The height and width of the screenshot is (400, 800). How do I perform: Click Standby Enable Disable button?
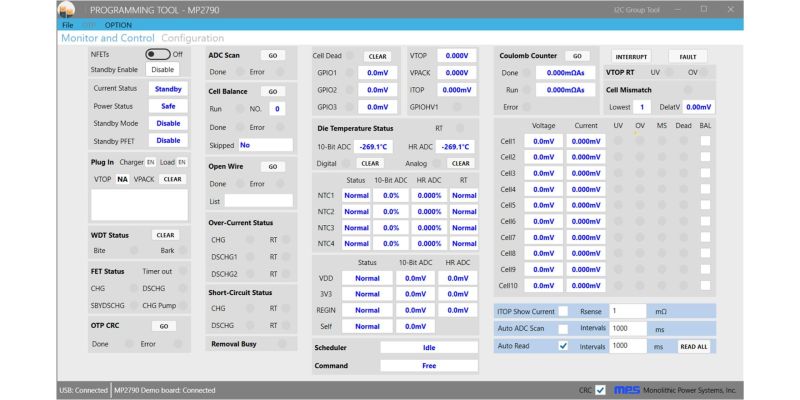(162, 69)
